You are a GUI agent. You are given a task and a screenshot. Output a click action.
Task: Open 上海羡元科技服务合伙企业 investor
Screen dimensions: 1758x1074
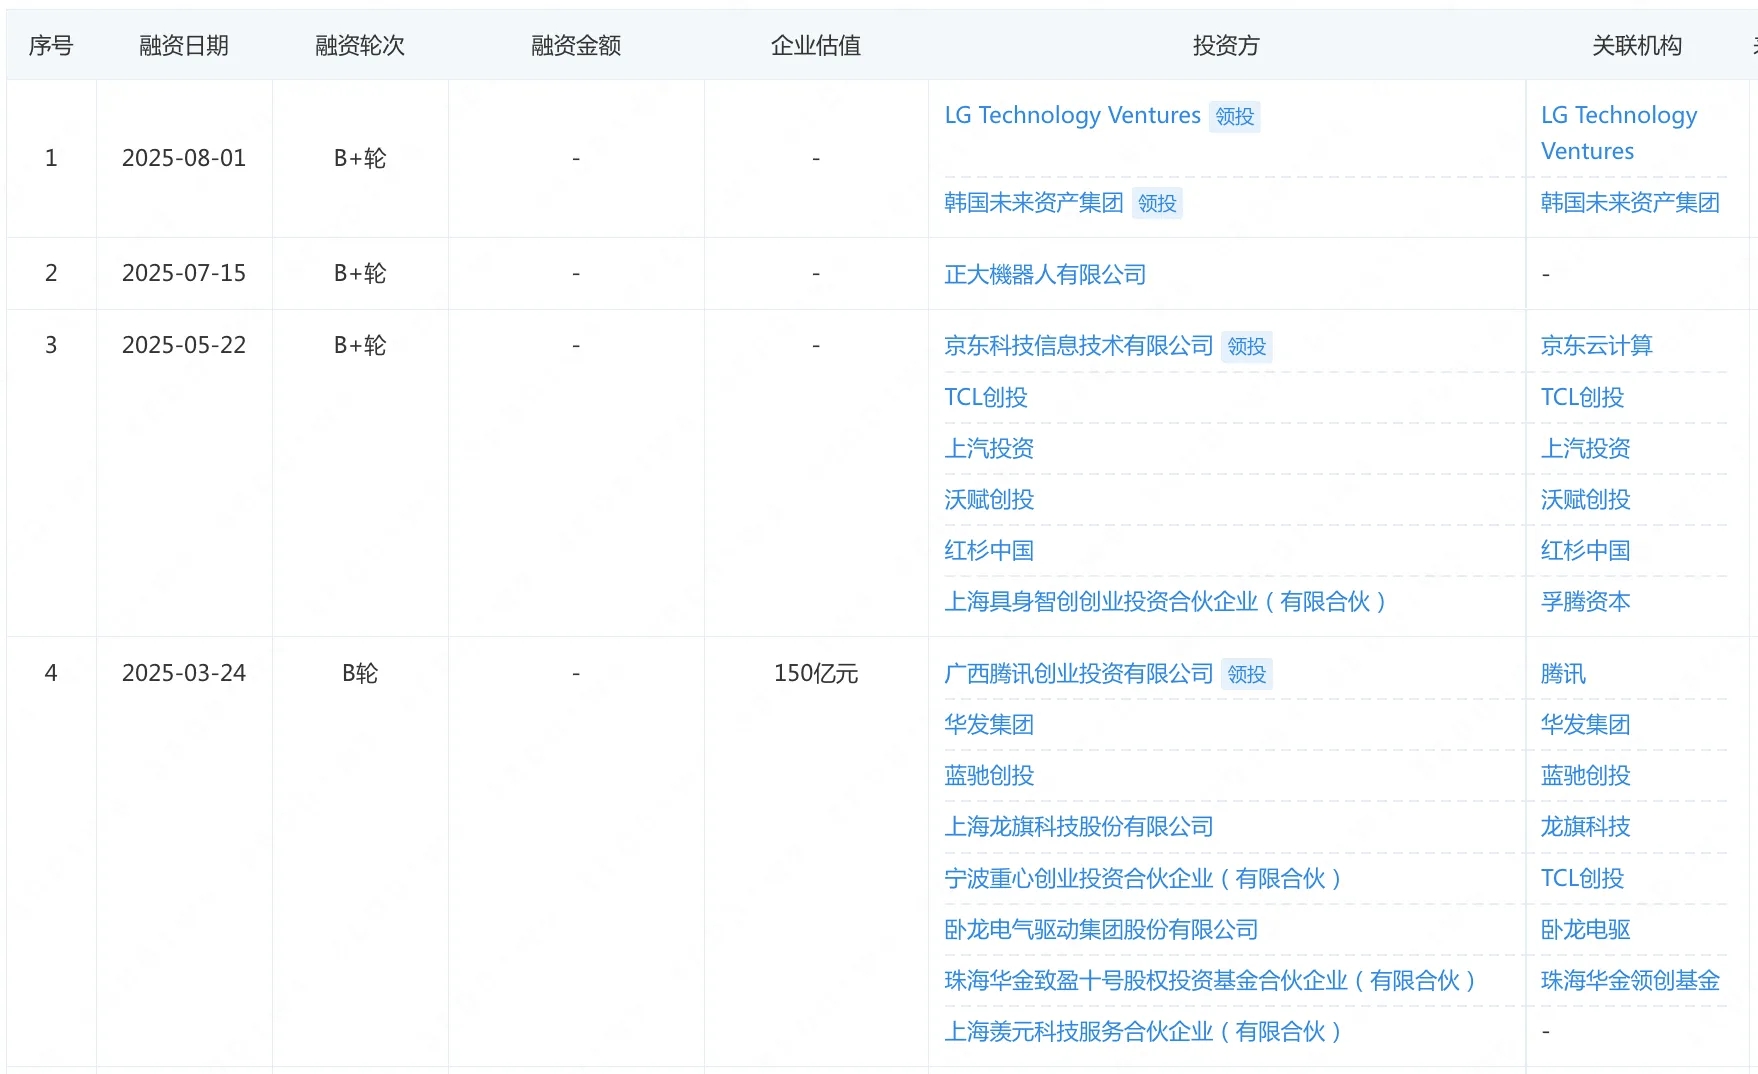click(x=1143, y=1032)
